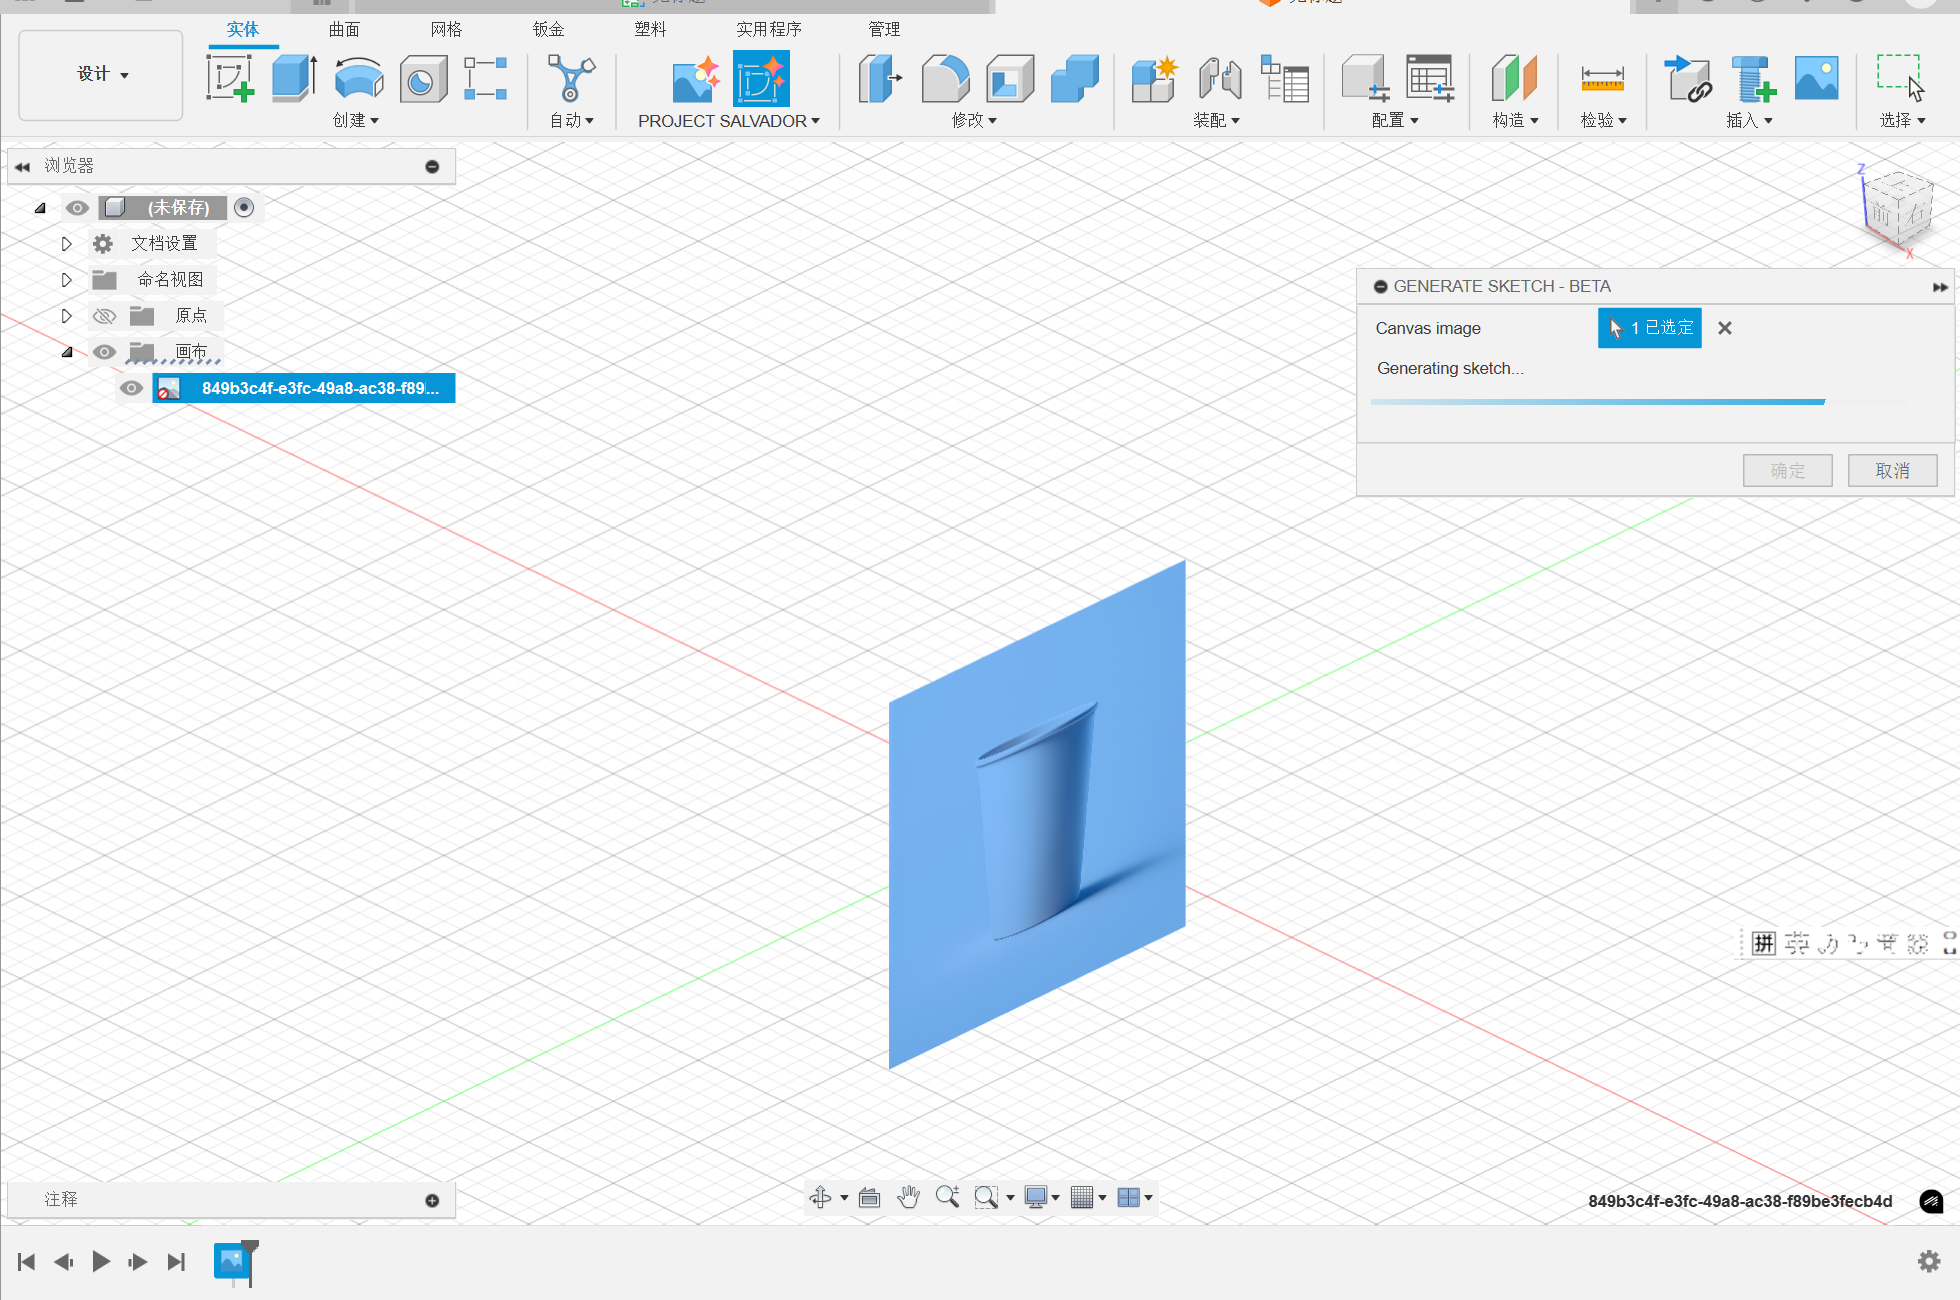Switch to the 实用程序 tab
This screenshot has width=1960, height=1300.
(x=769, y=29)
